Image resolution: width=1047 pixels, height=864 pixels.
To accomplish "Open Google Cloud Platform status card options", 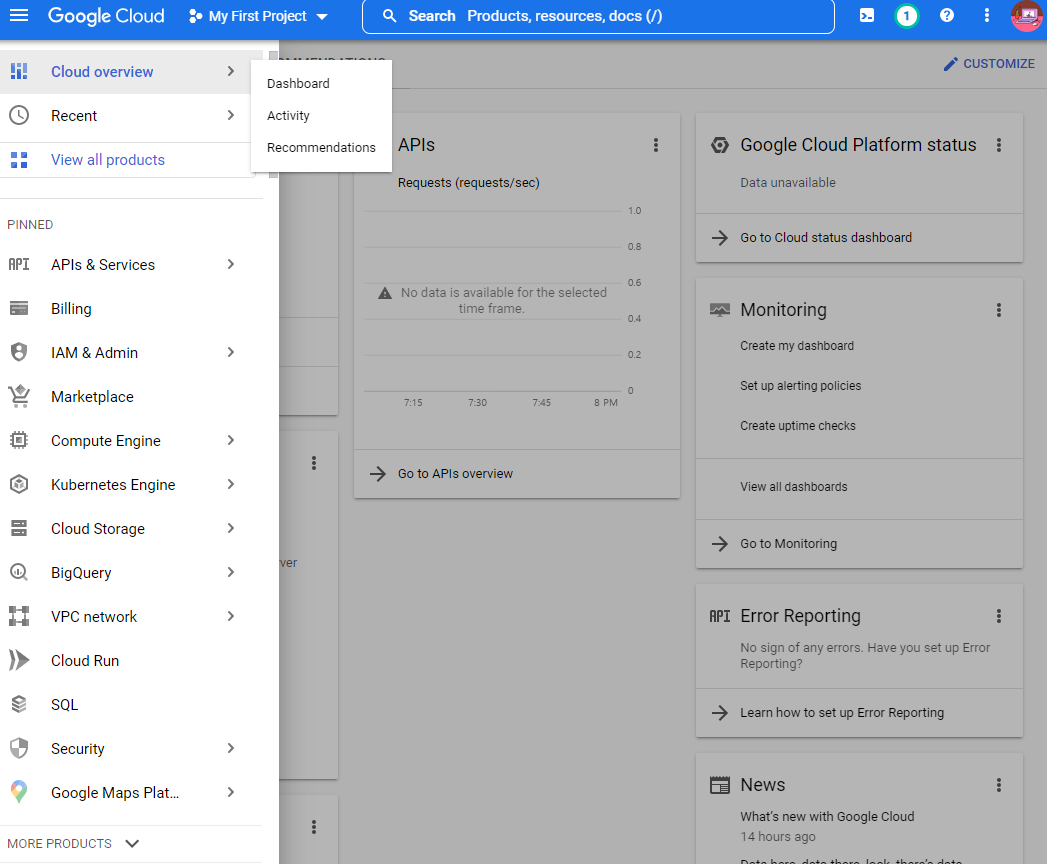I will (999, 145).
